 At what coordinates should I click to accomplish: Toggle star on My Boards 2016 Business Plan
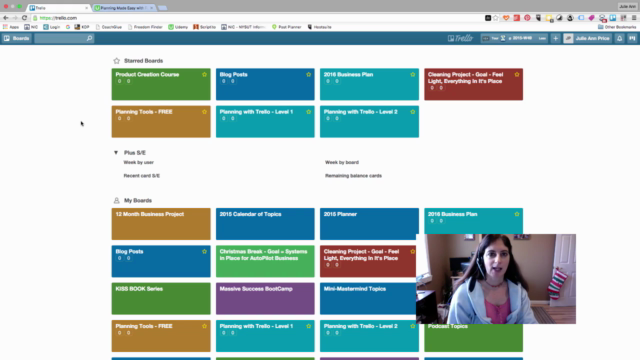[517, 214]
